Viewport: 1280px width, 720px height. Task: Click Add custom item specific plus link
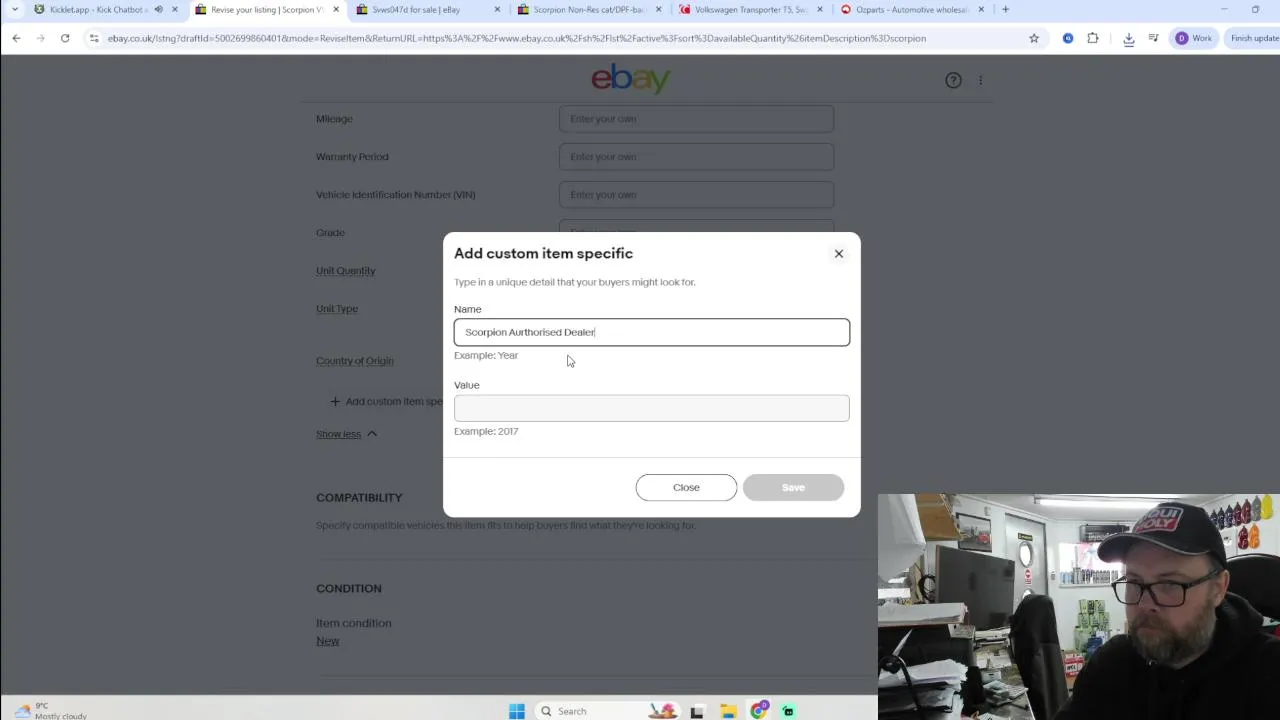387,401
